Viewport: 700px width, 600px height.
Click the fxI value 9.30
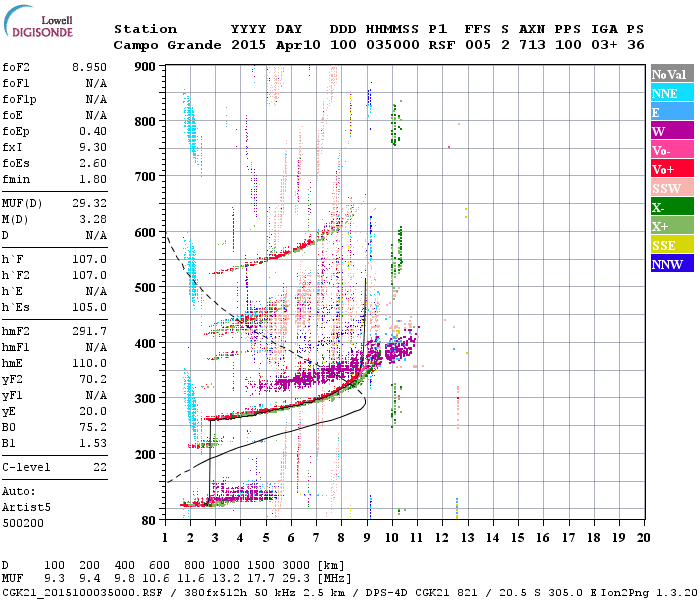[93, 147]
